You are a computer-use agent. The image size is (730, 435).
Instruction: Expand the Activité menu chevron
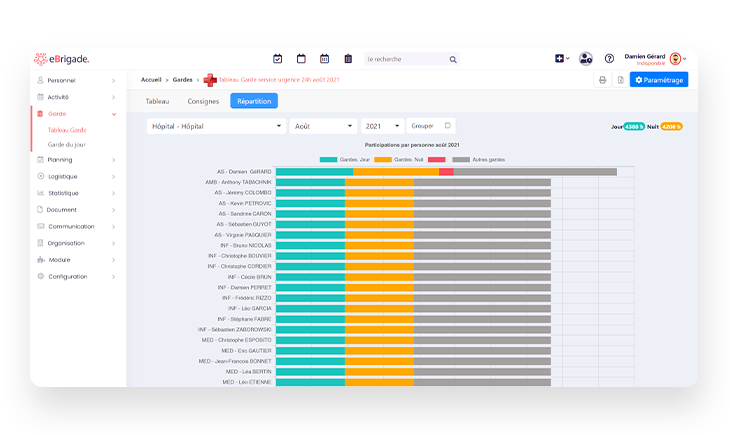click(x=113, y=97)
